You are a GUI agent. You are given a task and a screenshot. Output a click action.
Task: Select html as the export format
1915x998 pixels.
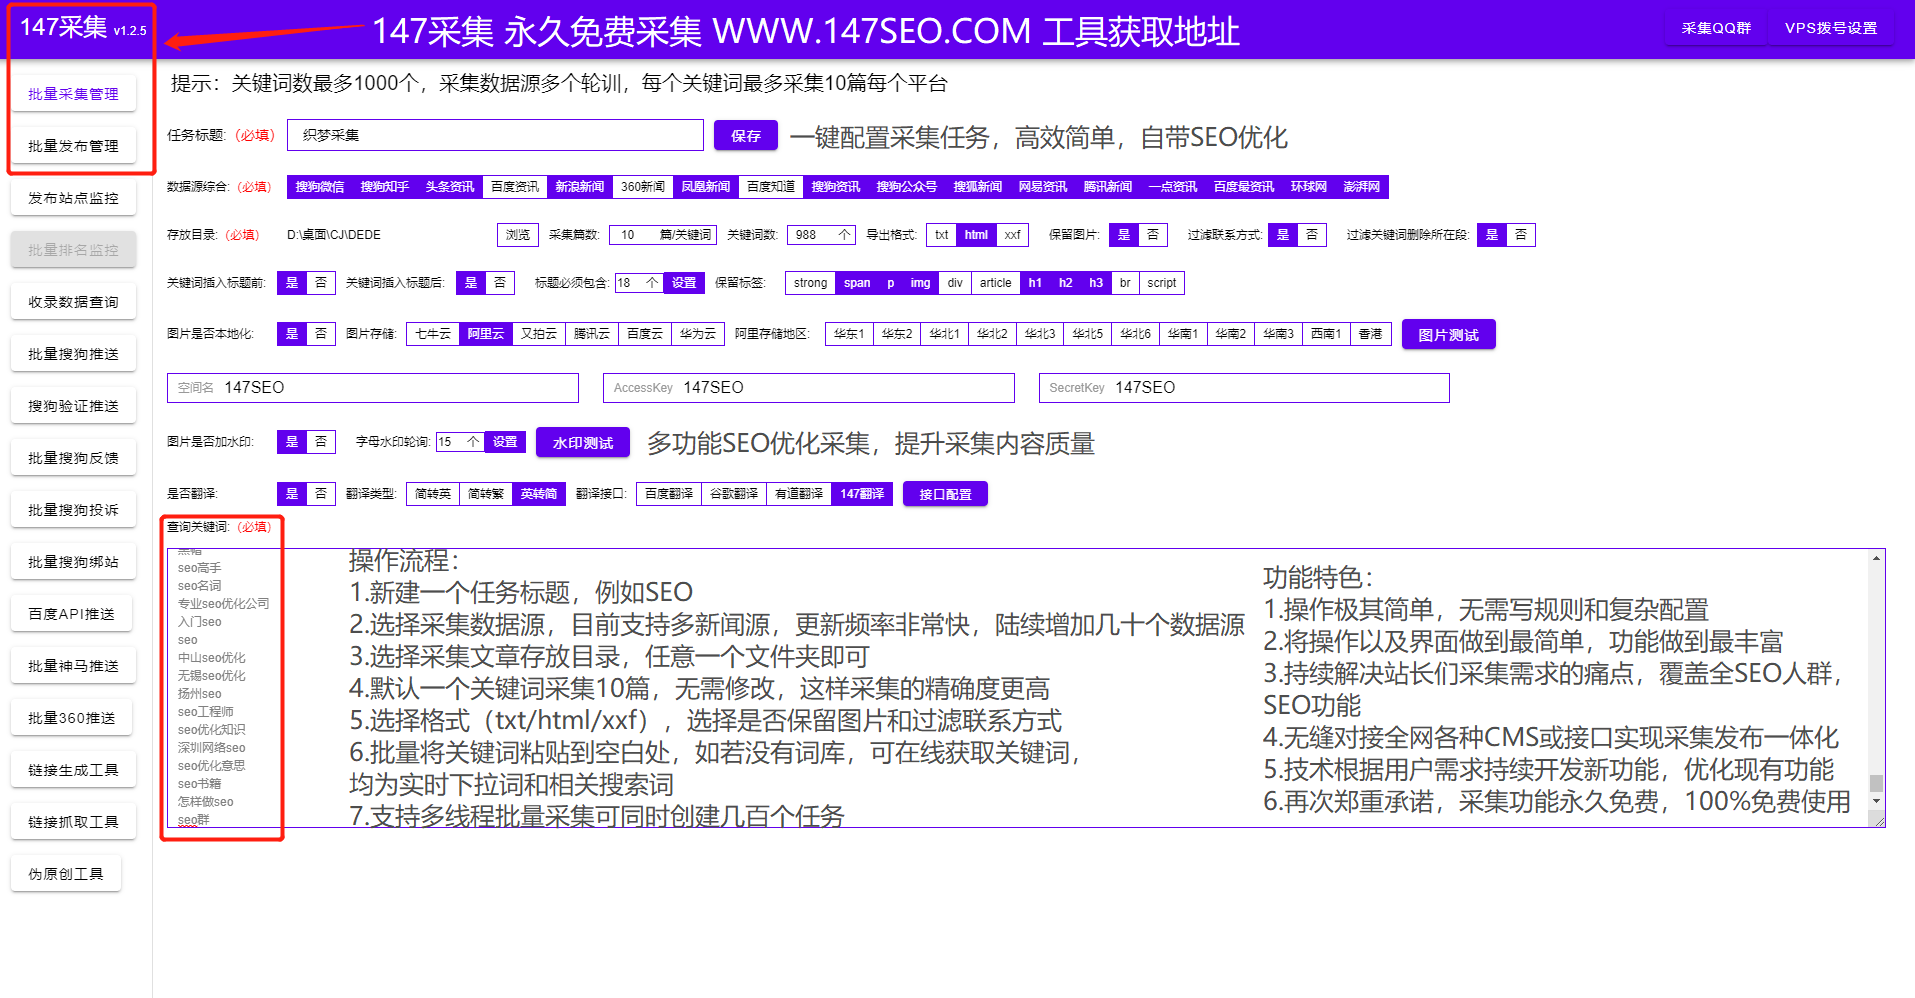coord(975,234)
